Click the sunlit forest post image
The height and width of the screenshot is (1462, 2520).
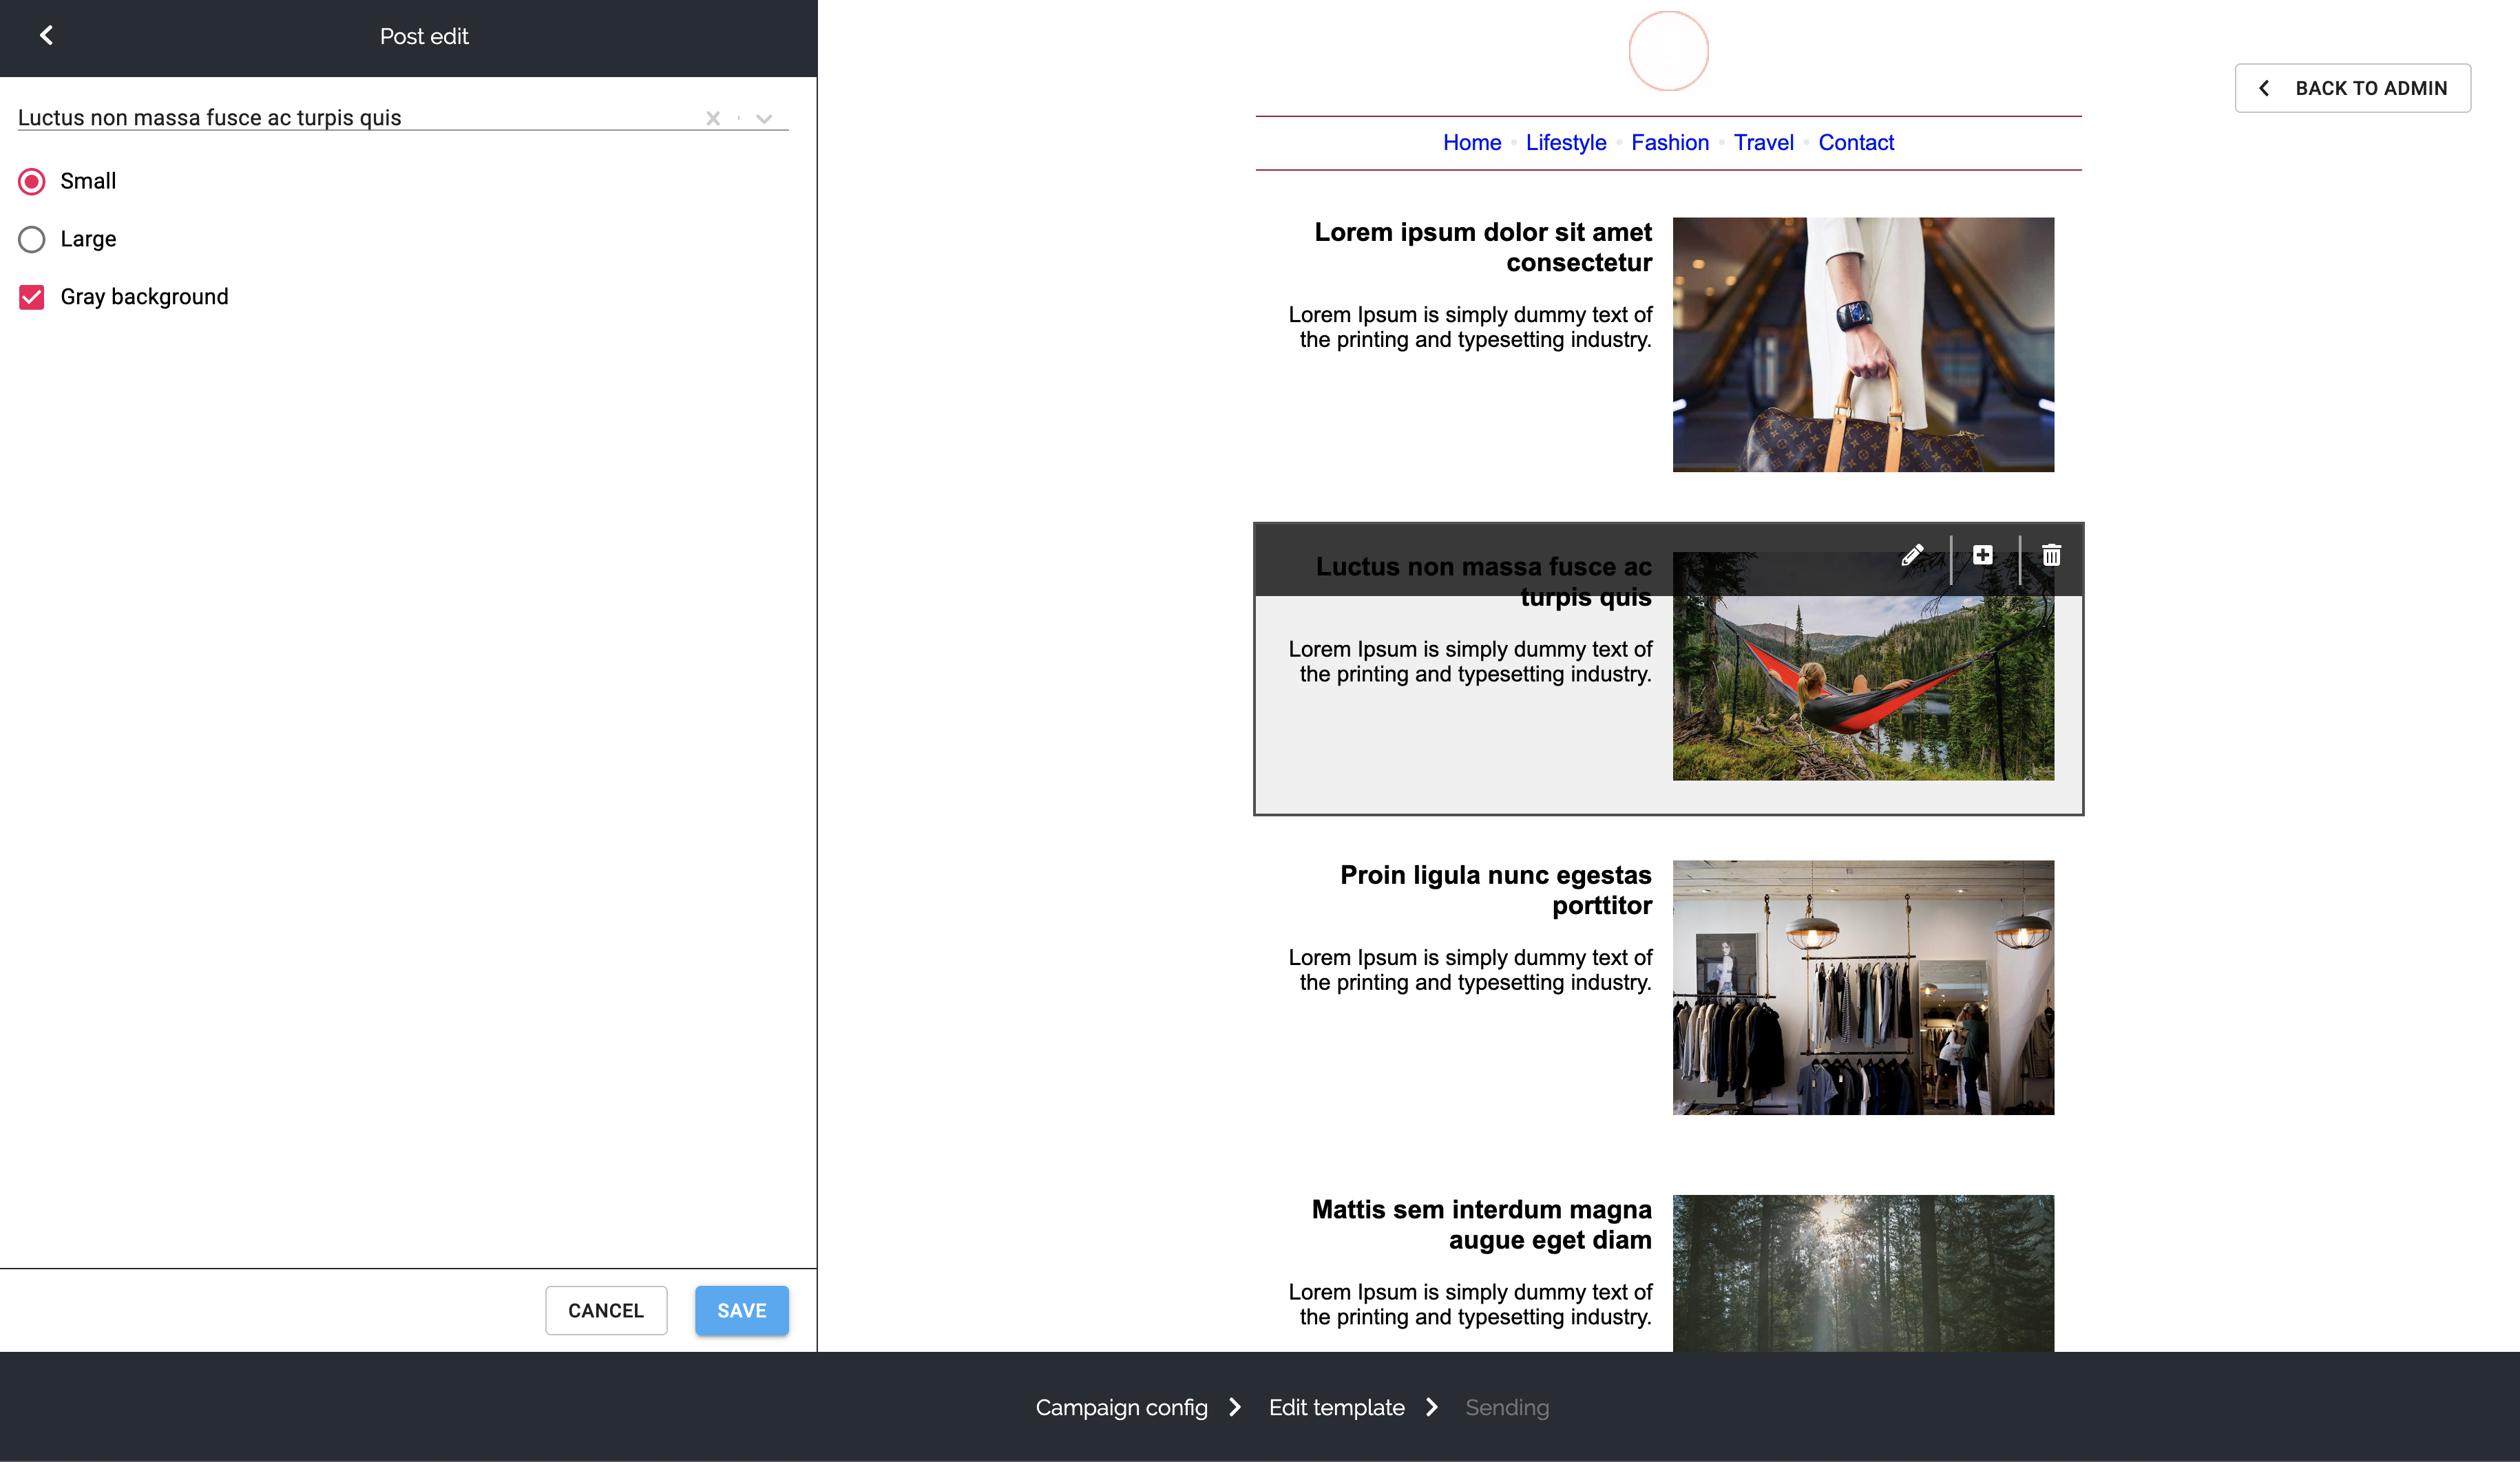(x=1863, y=1273)
